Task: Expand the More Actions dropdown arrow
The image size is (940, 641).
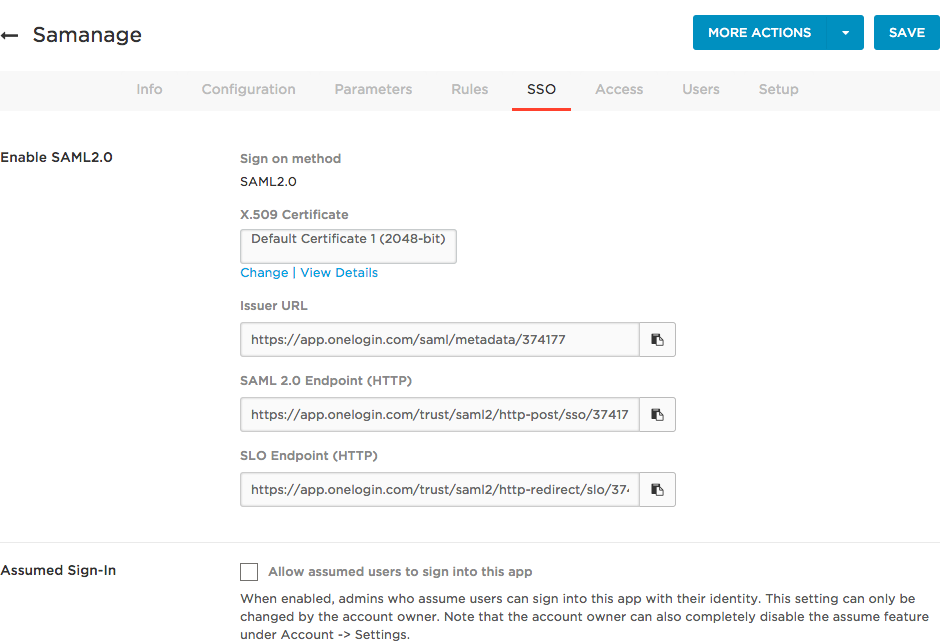Action: coord(845,33)
